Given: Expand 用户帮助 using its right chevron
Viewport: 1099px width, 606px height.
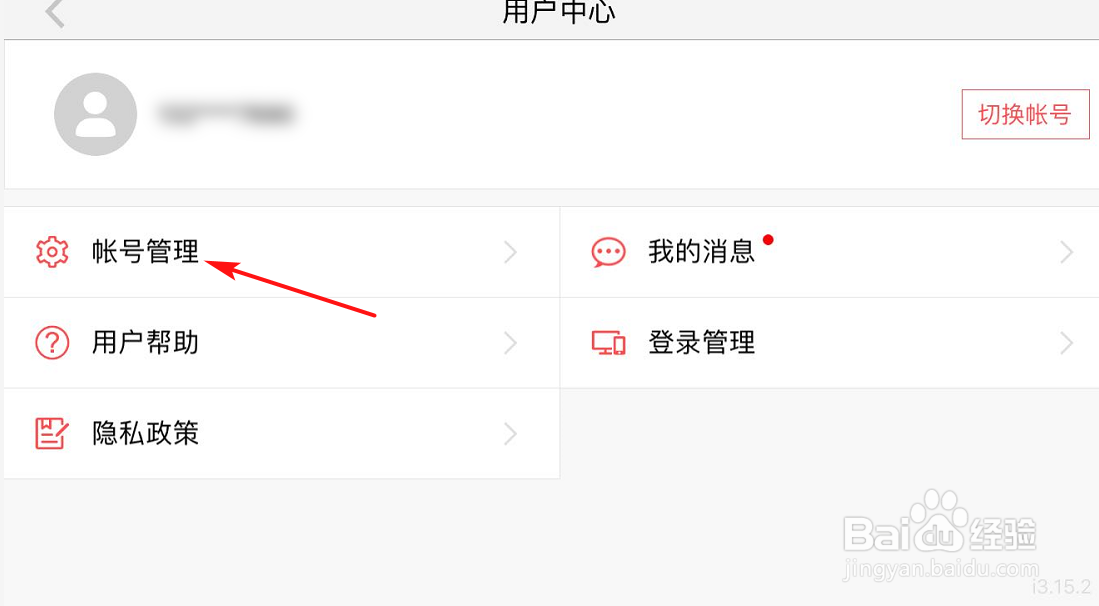Looking at the screenshot, I should tap(510, 343).
